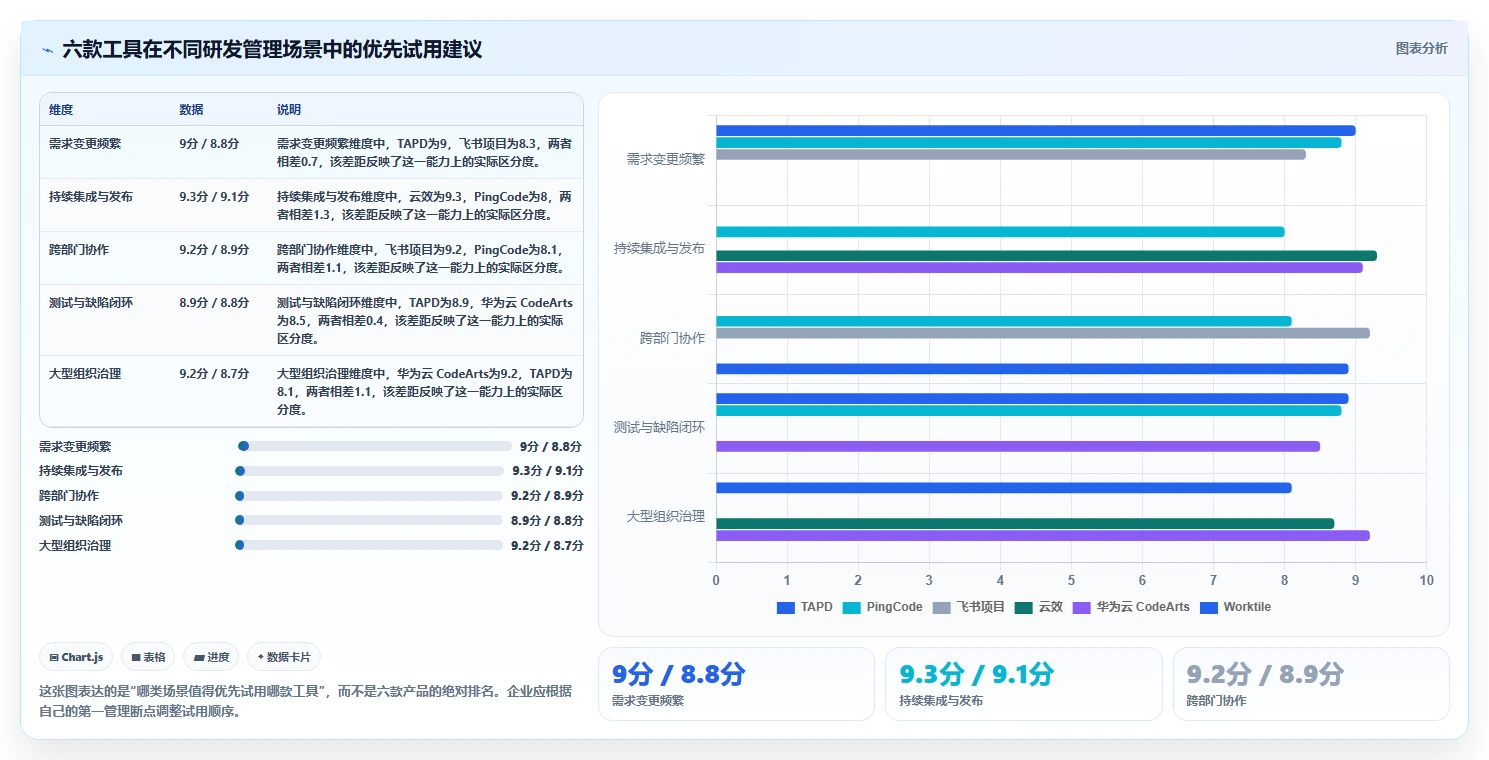
Task: Click the 需求变更频繁 chart axis label
Action: pos(666,159)
